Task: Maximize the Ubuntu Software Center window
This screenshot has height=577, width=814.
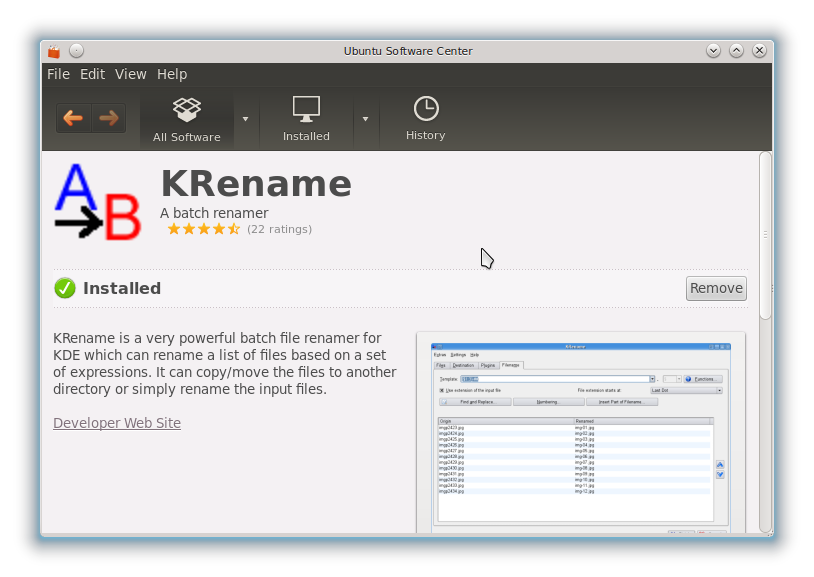Action: point(736,51)
